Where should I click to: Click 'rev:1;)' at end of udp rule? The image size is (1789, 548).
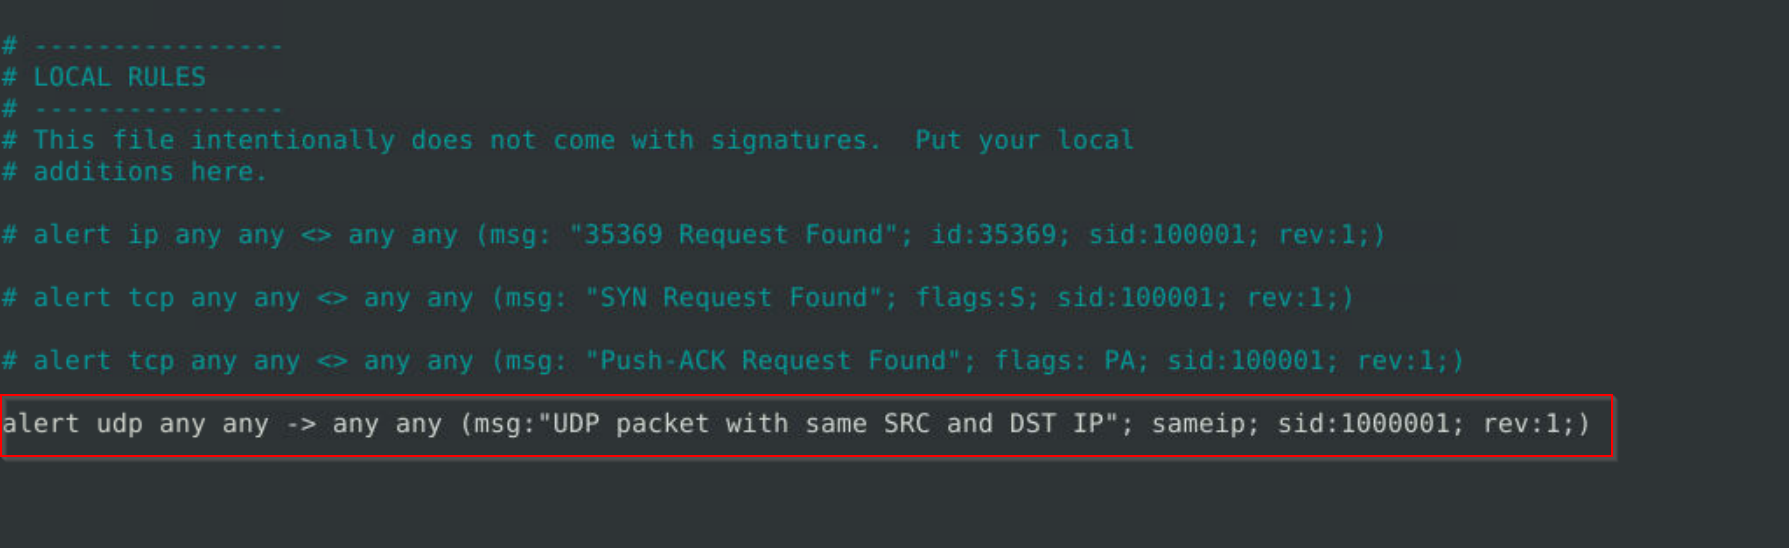point(1536,424)
